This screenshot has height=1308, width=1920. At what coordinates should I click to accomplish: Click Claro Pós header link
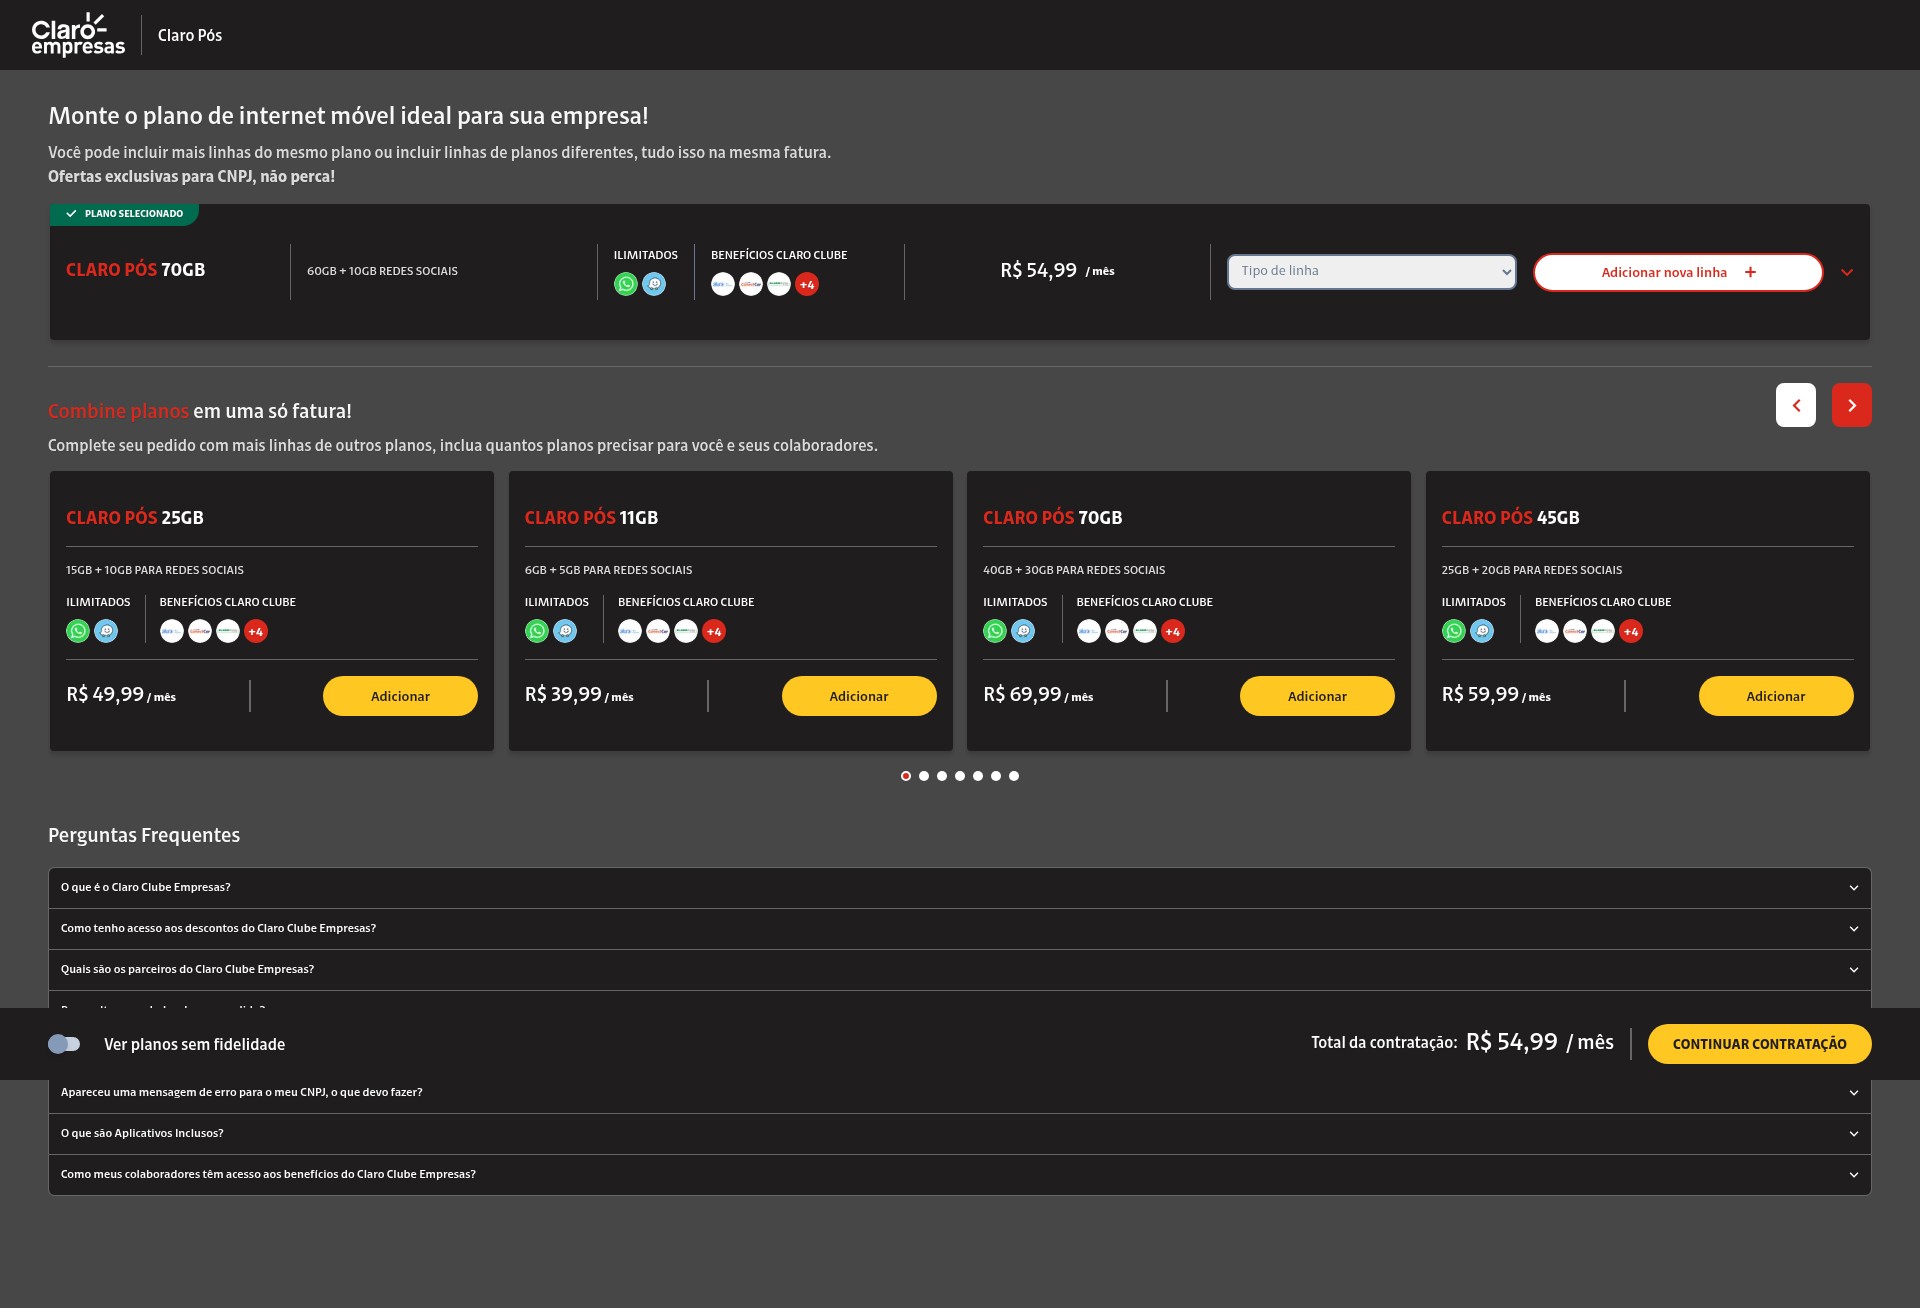[x=190, y=35]
